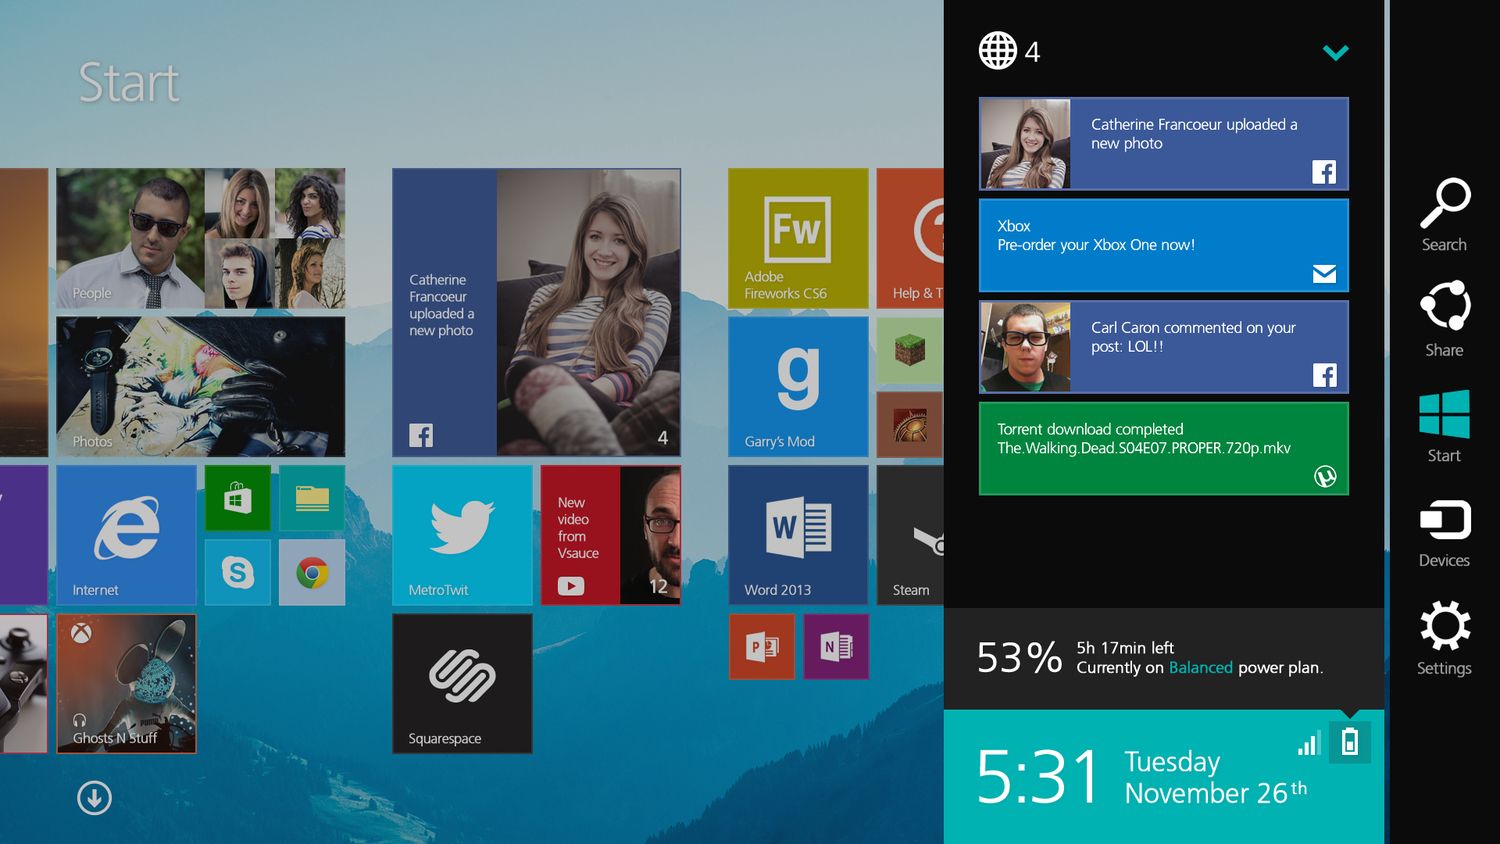Launch the Squarespace tile
1500x844 pixels.
[462, 683]
